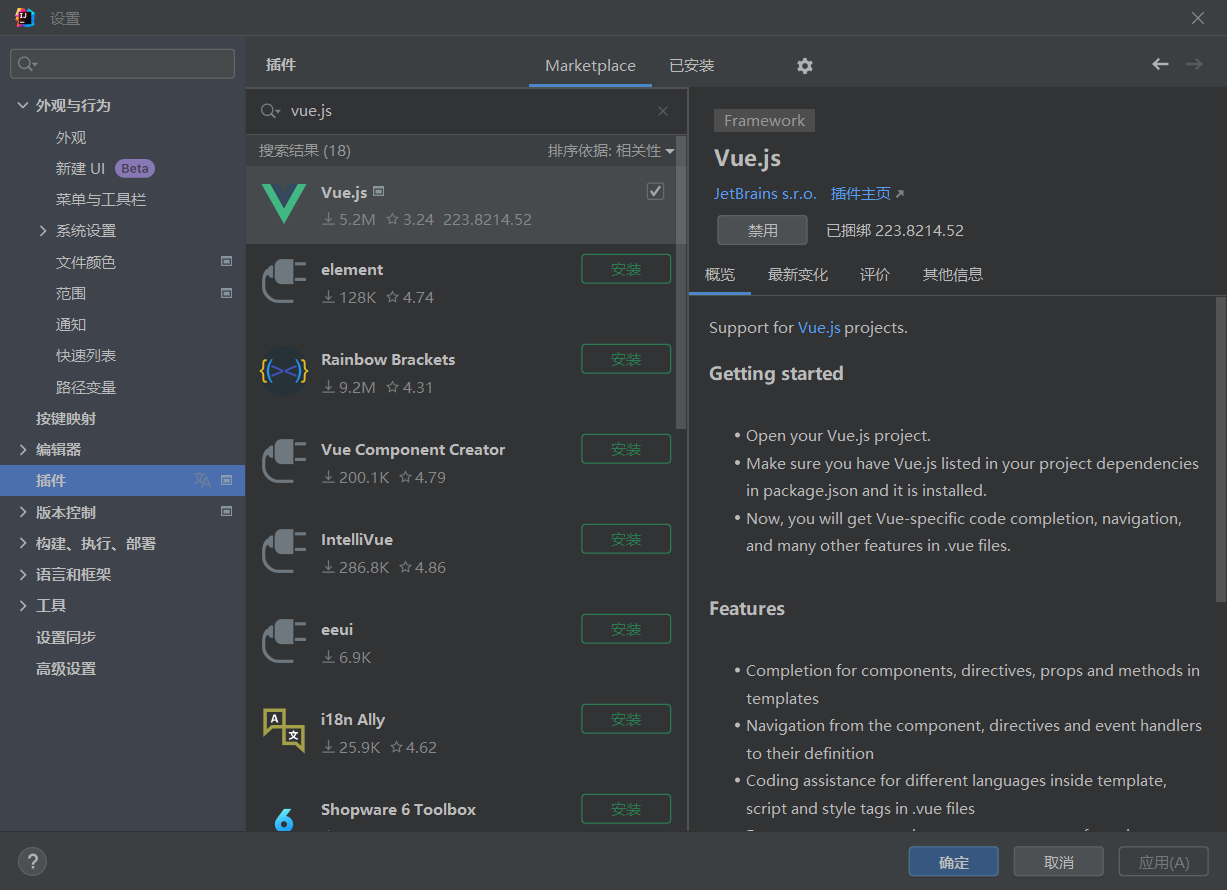Click the search history magnifier icon
Screen dimensions: 1227x890
[x=270, y=111]
